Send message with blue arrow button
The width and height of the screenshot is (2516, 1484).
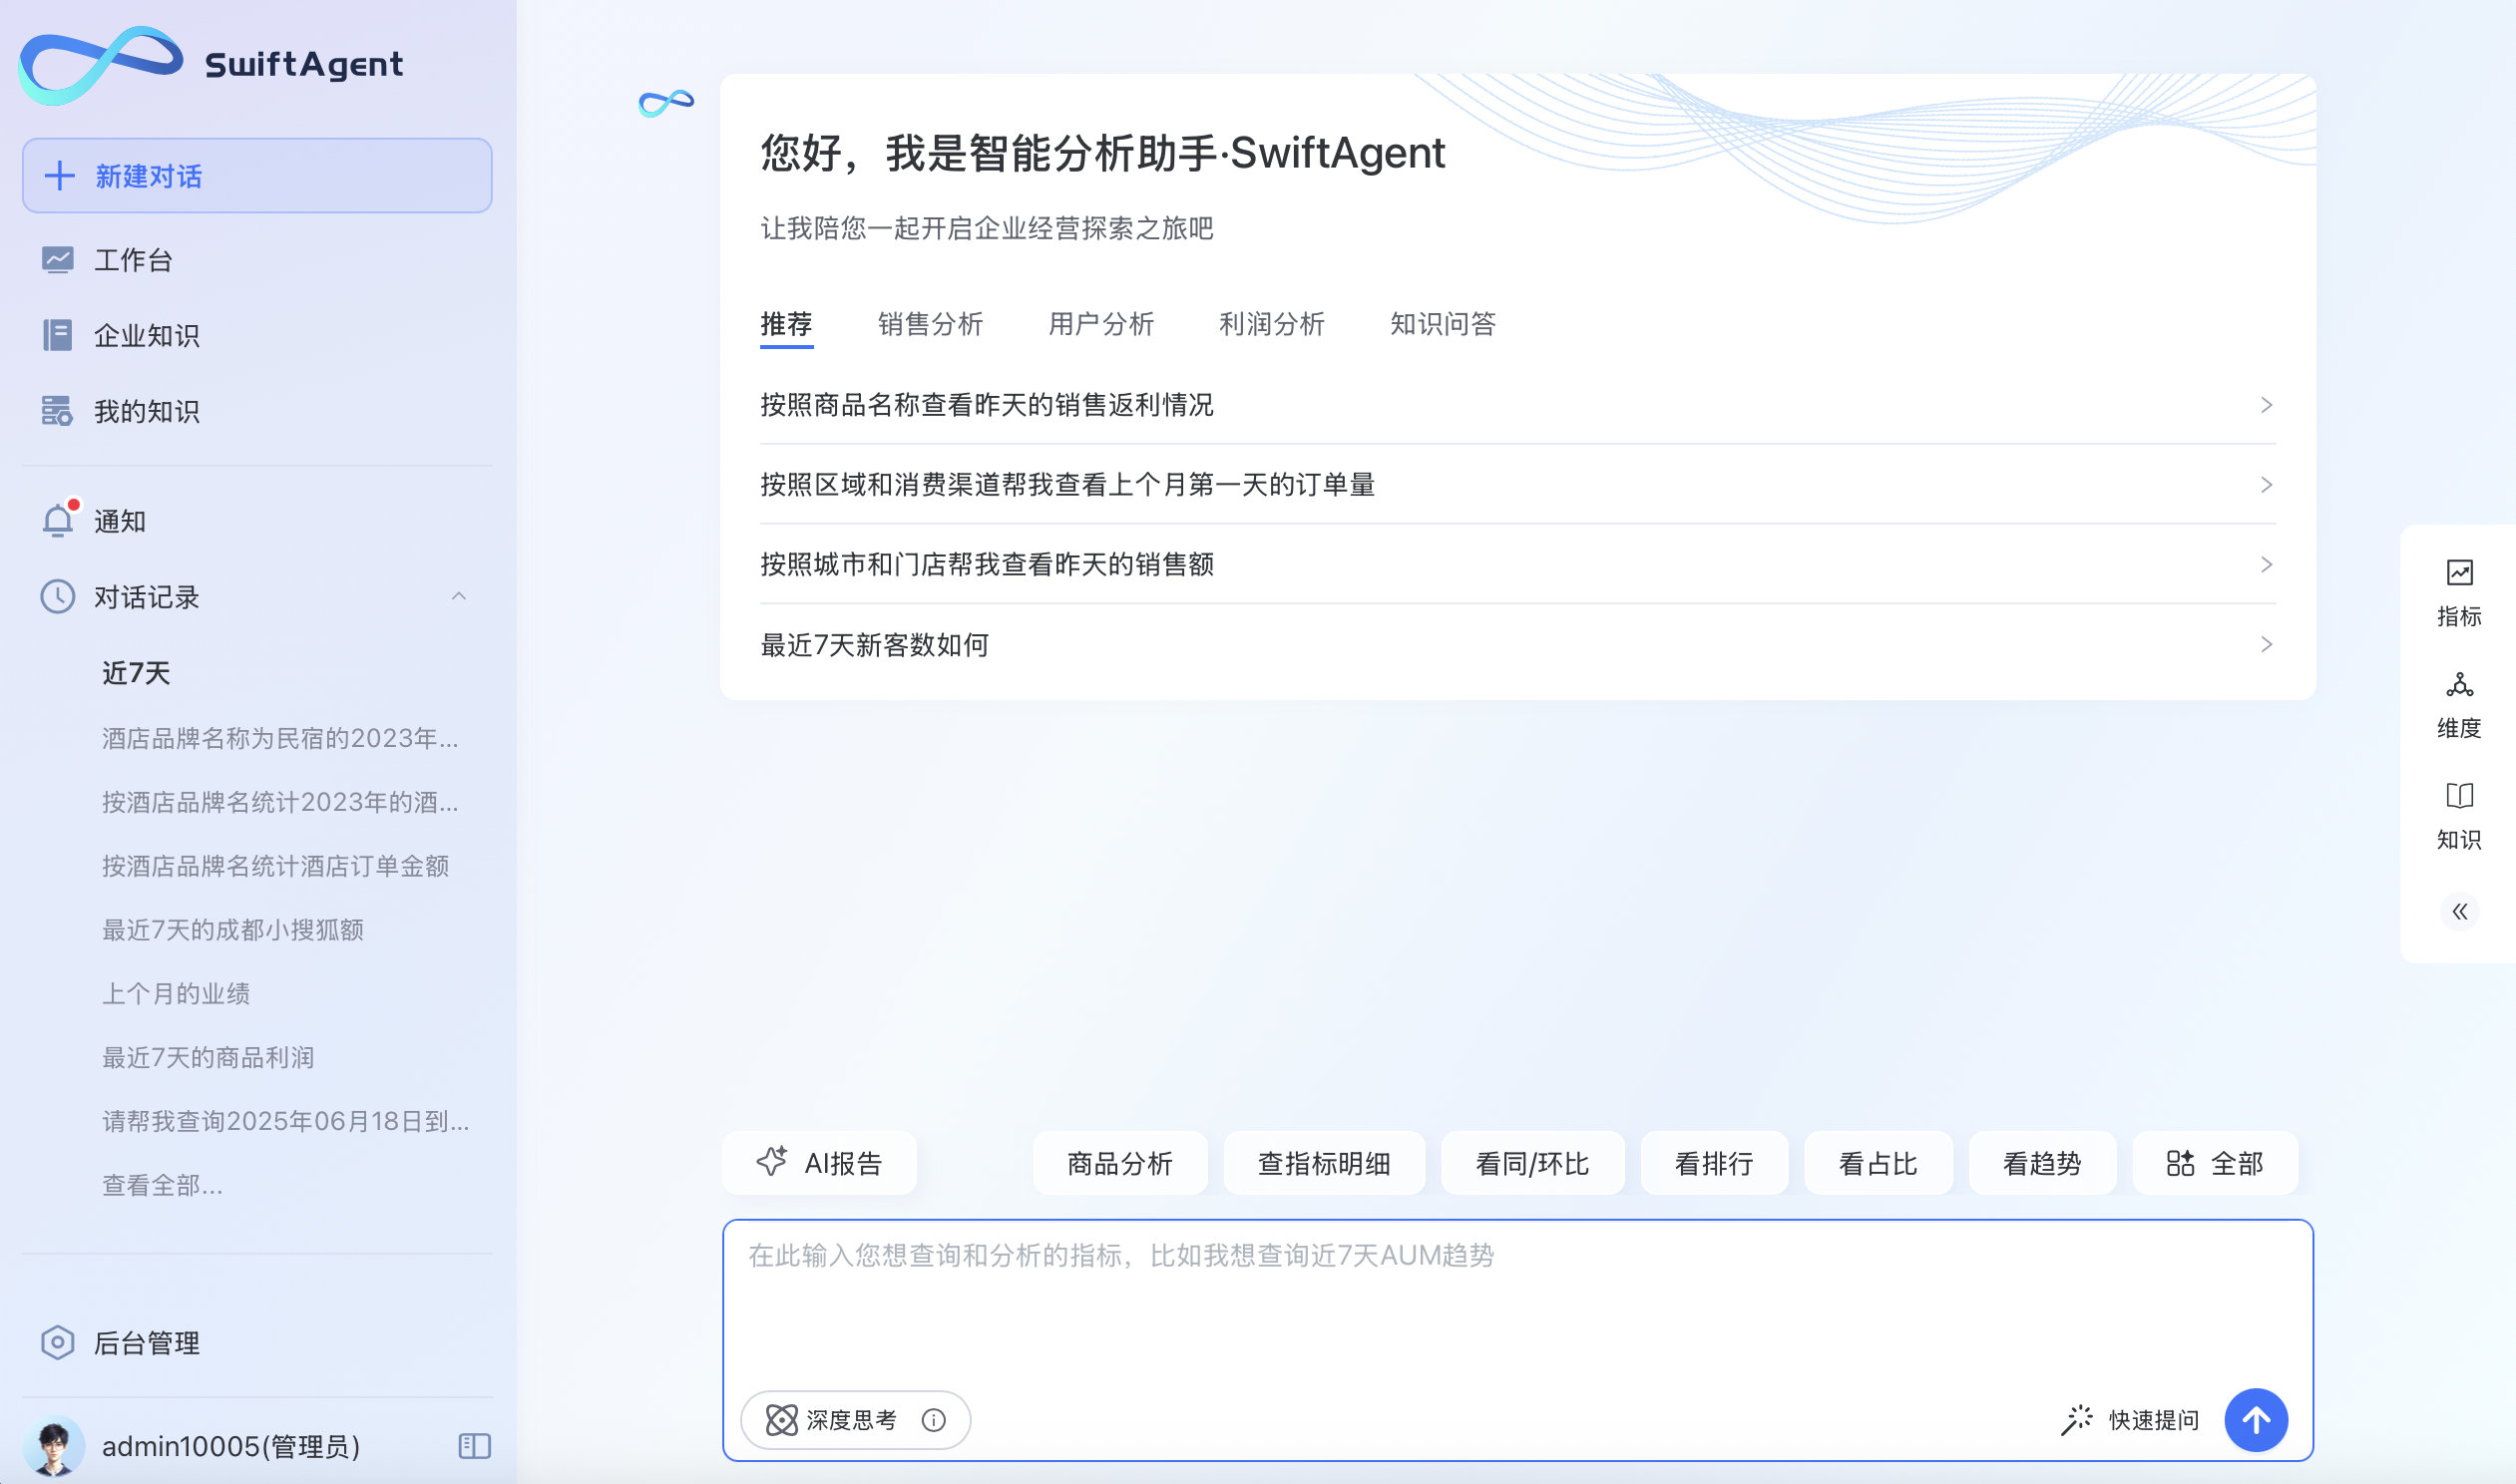2256,1420
